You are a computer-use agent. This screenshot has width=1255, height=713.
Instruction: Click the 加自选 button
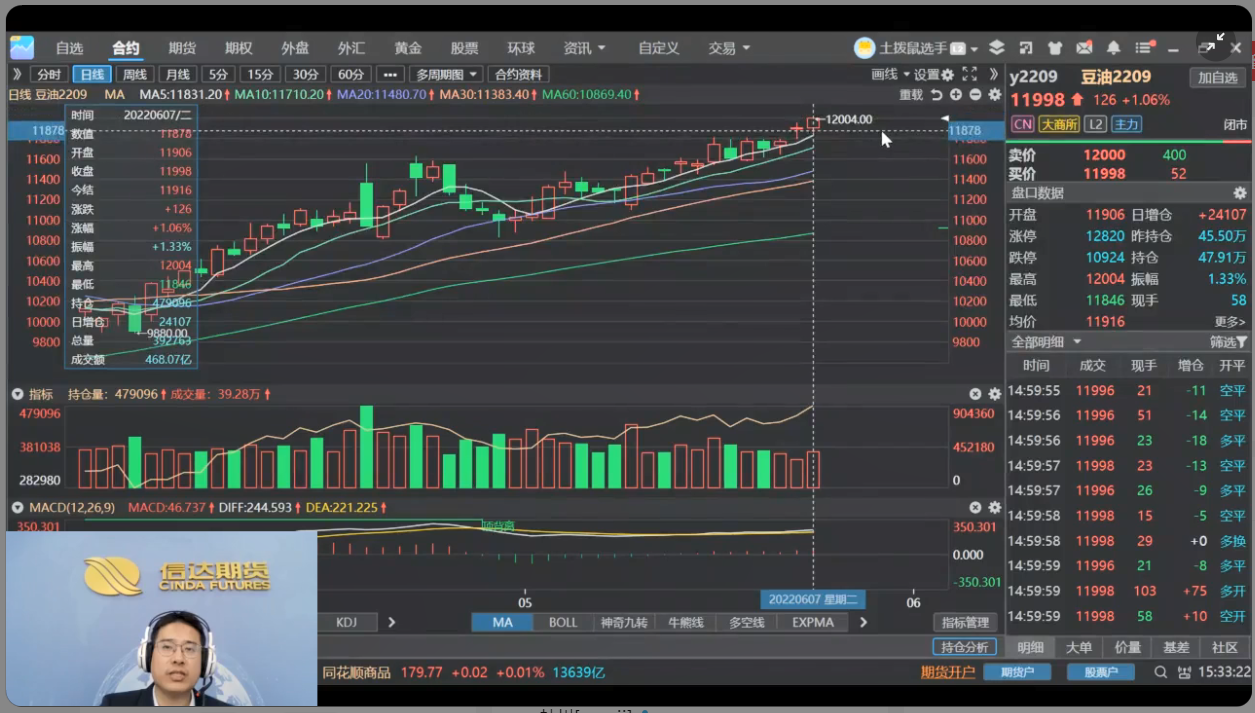pyautogui.click(x=1217, y=78)
